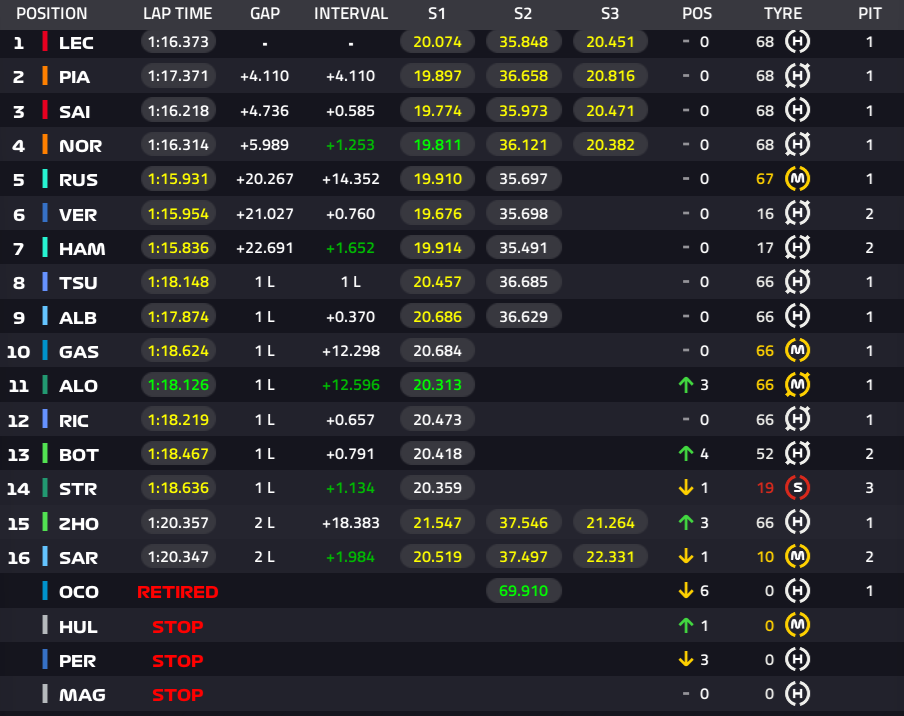The height and width of the screenshot is (716, 904).
Task: Select driver VER in the standings
Action: (78, 214)
